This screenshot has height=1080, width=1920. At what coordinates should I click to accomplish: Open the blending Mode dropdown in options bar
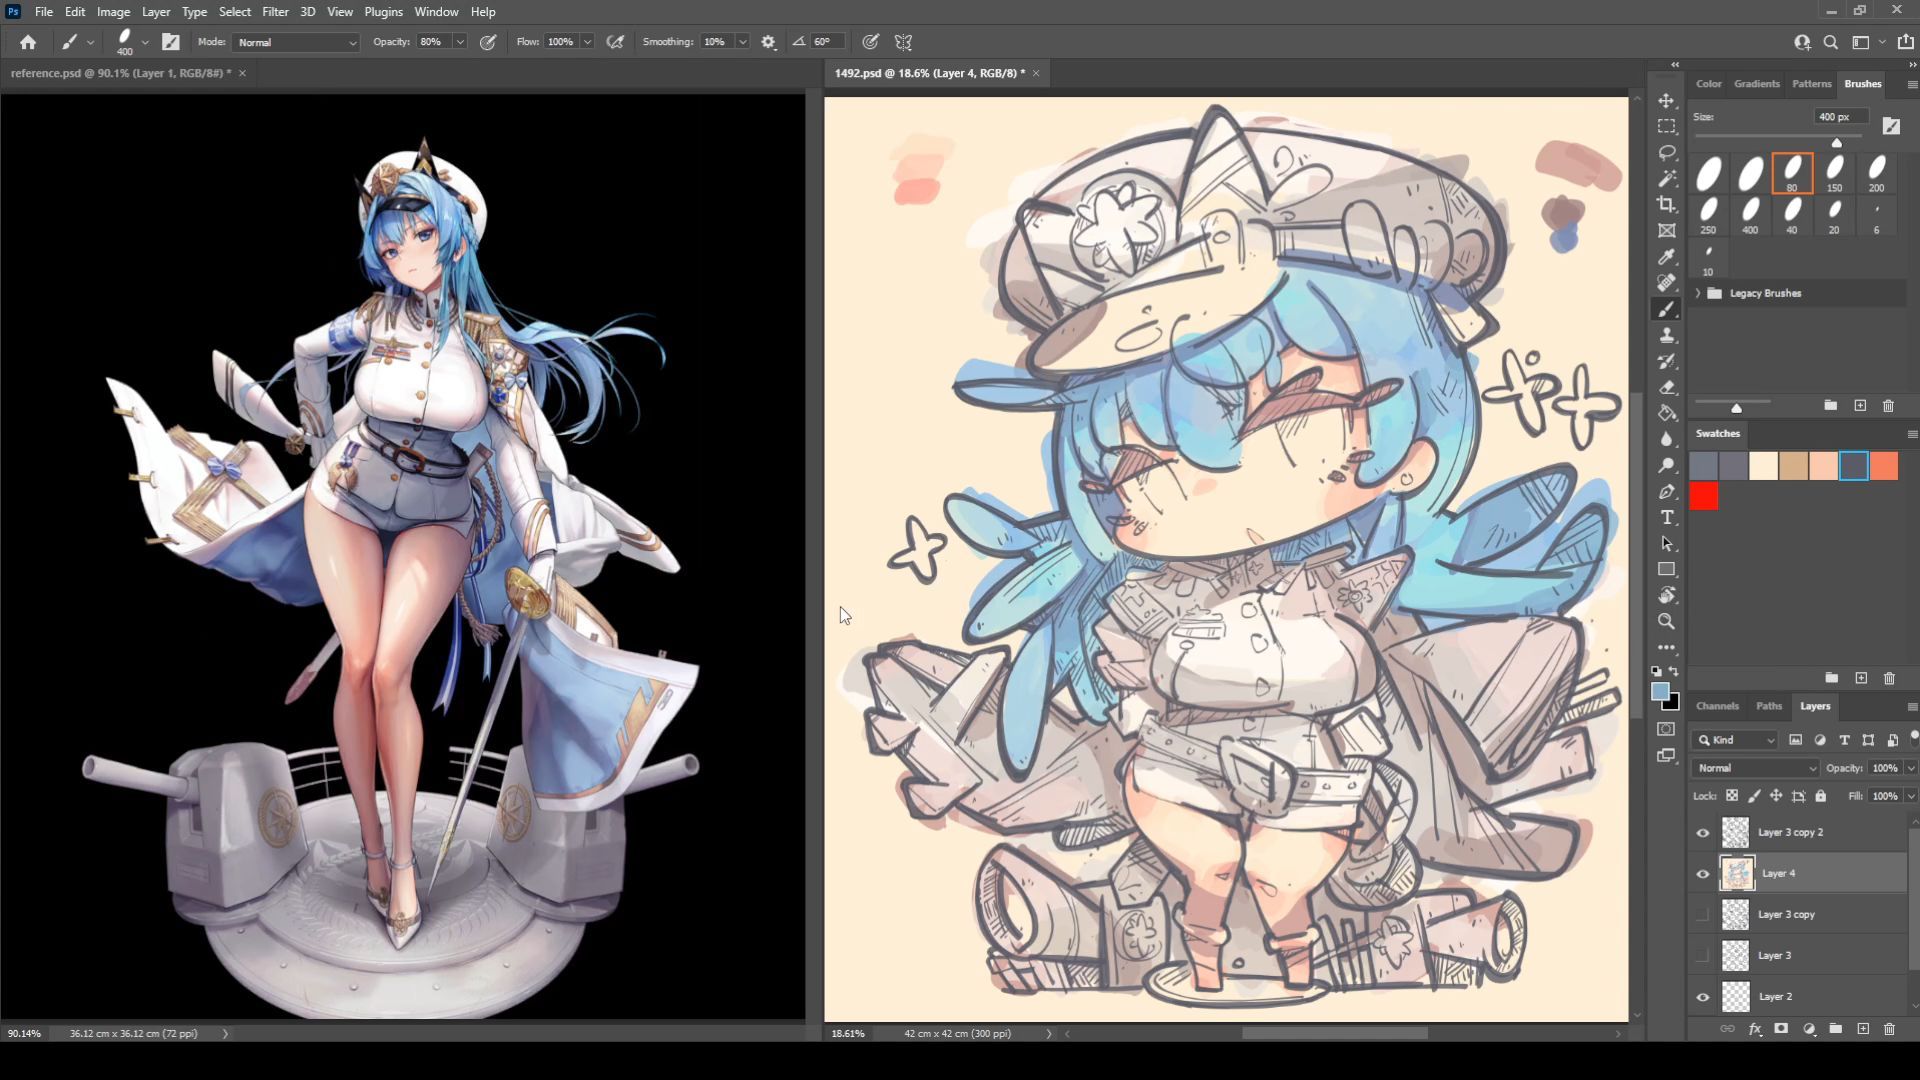point(296,42)
